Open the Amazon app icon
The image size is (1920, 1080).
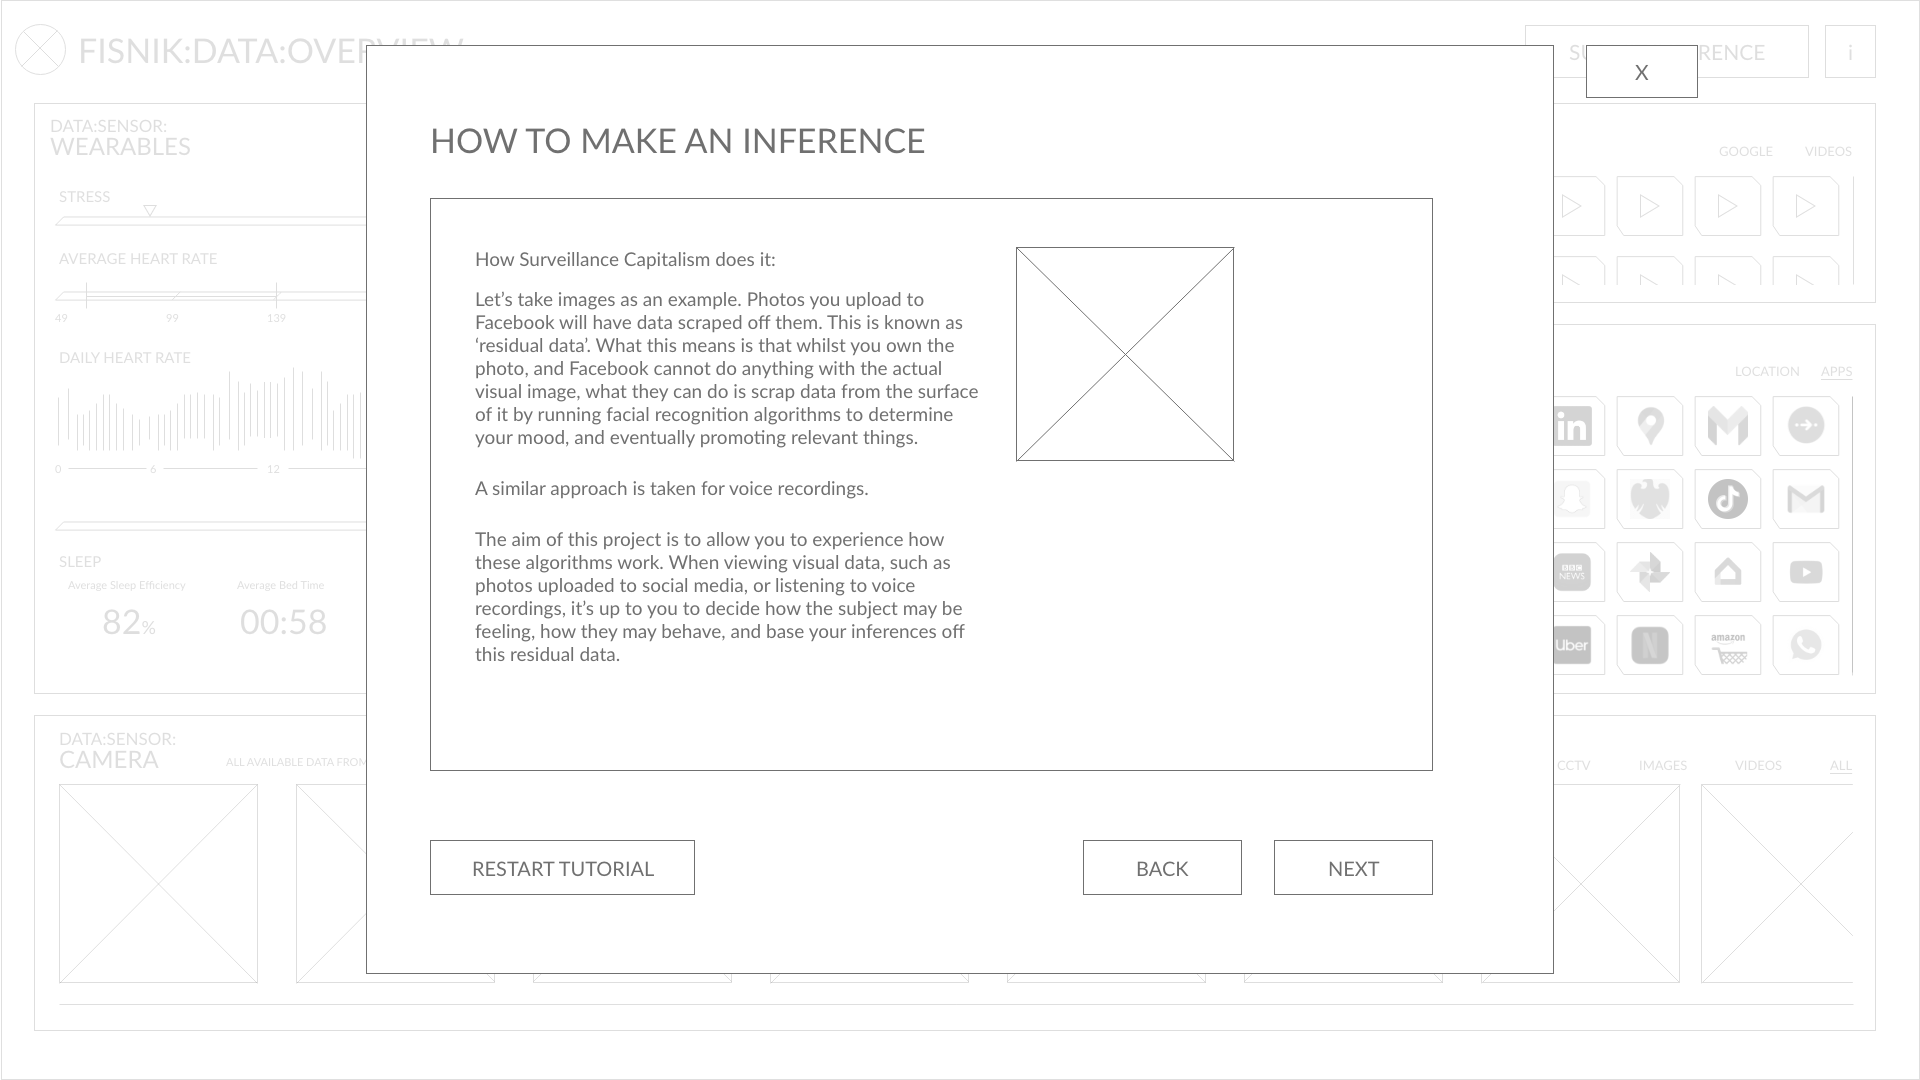(x=1727, y=645)
